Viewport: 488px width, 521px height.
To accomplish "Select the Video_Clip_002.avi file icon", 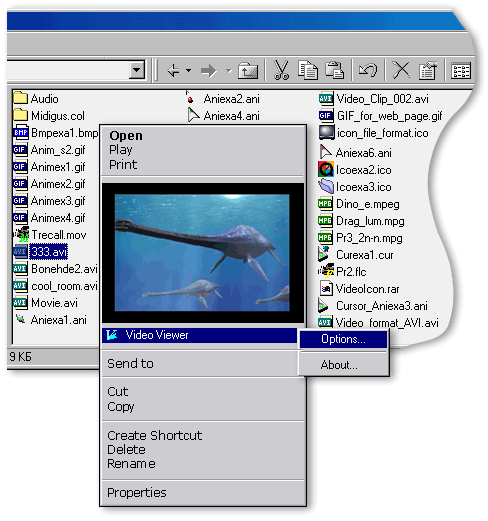I will pos(326,98).
